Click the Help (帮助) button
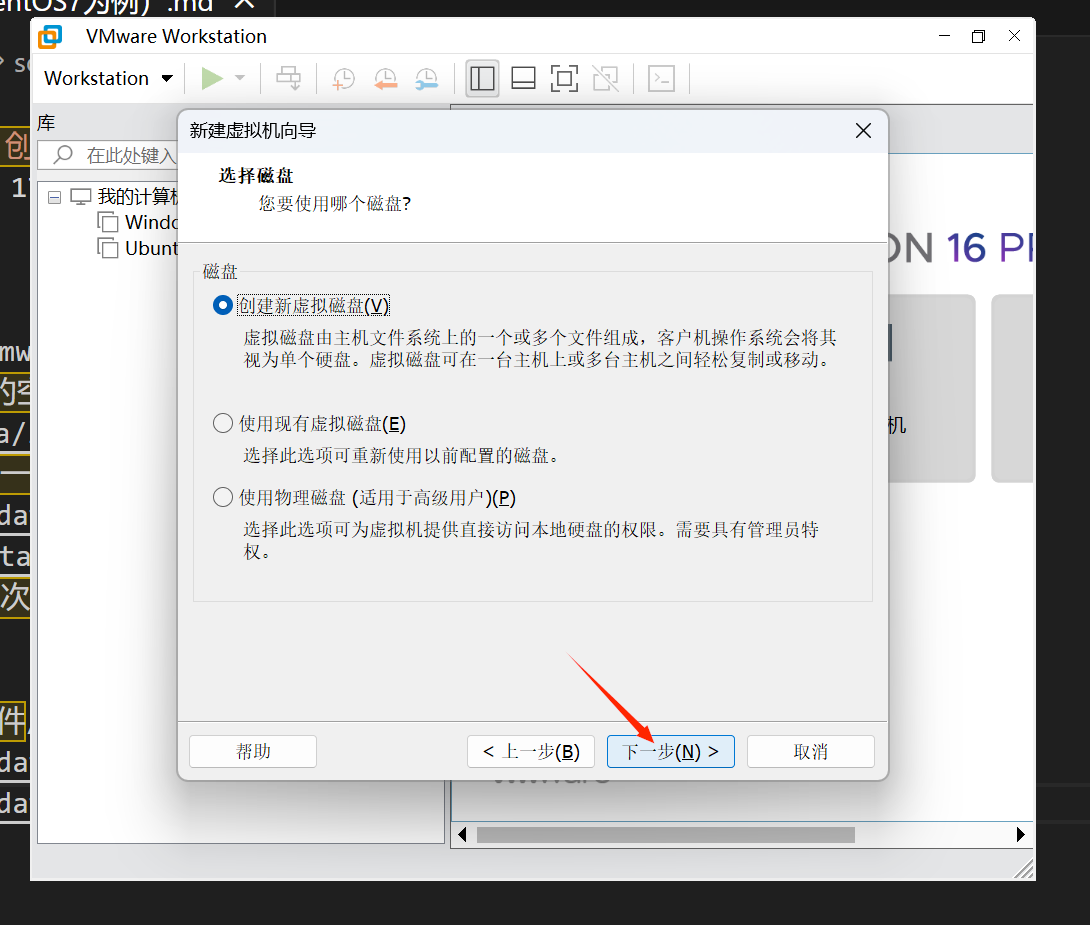The image size is (1090, 925). (x=253, y=752)
